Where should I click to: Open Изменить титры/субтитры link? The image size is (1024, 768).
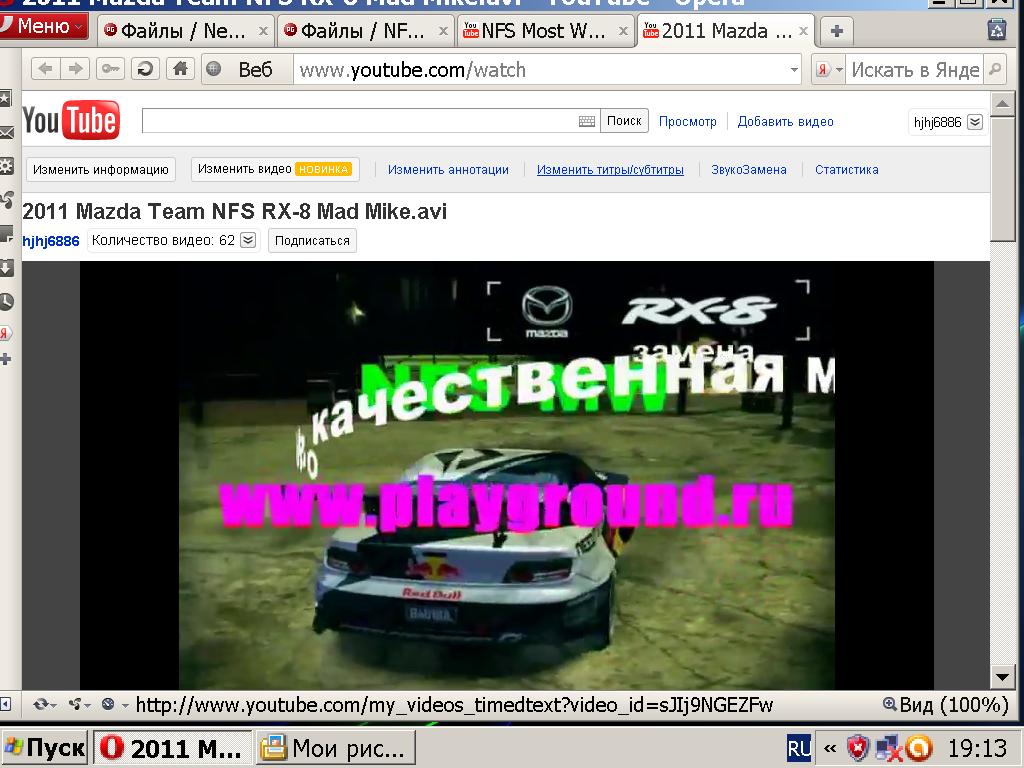(610, 170)
